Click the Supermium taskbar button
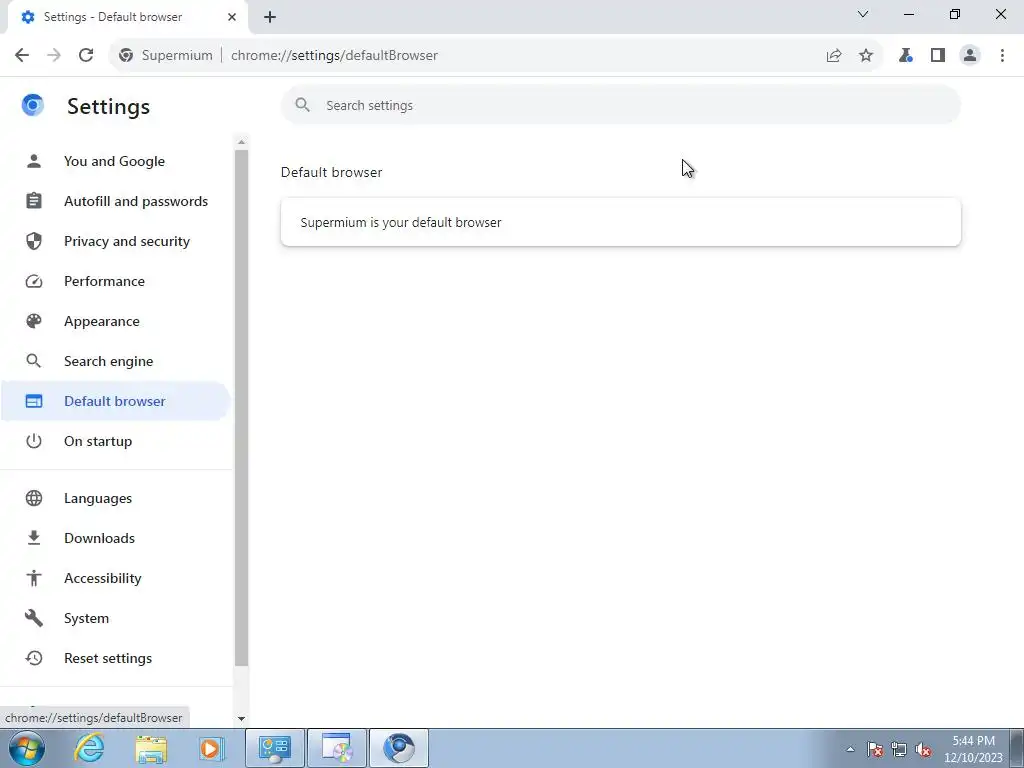This screenshot has height=768, width=1024. pyautogui.click(x=399, y=748)
